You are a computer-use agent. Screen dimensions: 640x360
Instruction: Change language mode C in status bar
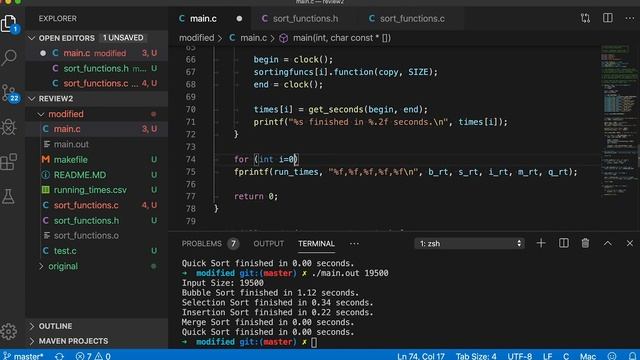click(x=566, y=356)
